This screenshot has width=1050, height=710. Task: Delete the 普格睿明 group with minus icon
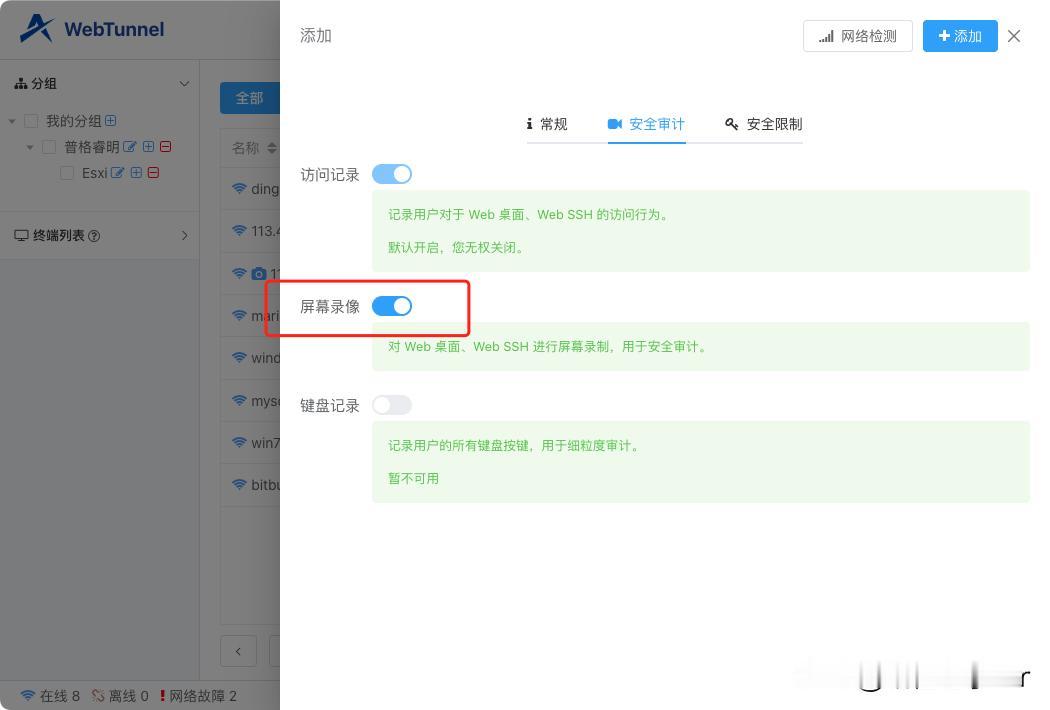[x=165, y=147]
